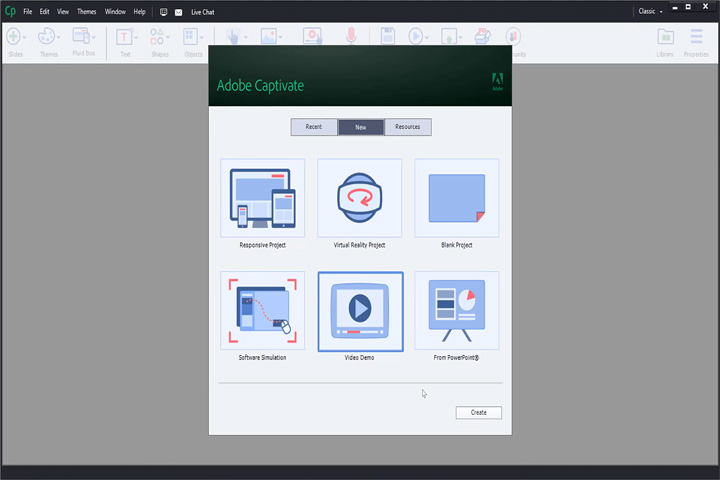Viewport: 720px width, 480px height.
Task: Open the Shapes tool icon
Action: tap(157, 37)
